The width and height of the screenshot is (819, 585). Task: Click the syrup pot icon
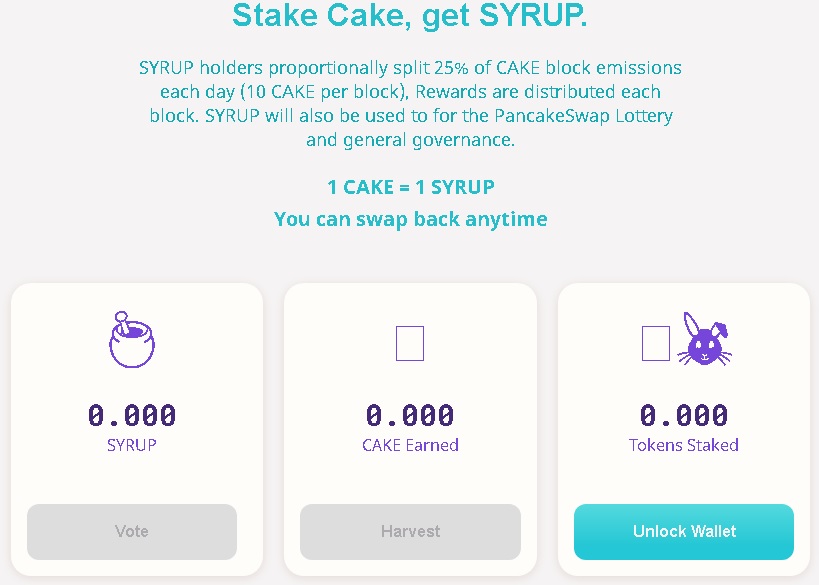[132, 340]
